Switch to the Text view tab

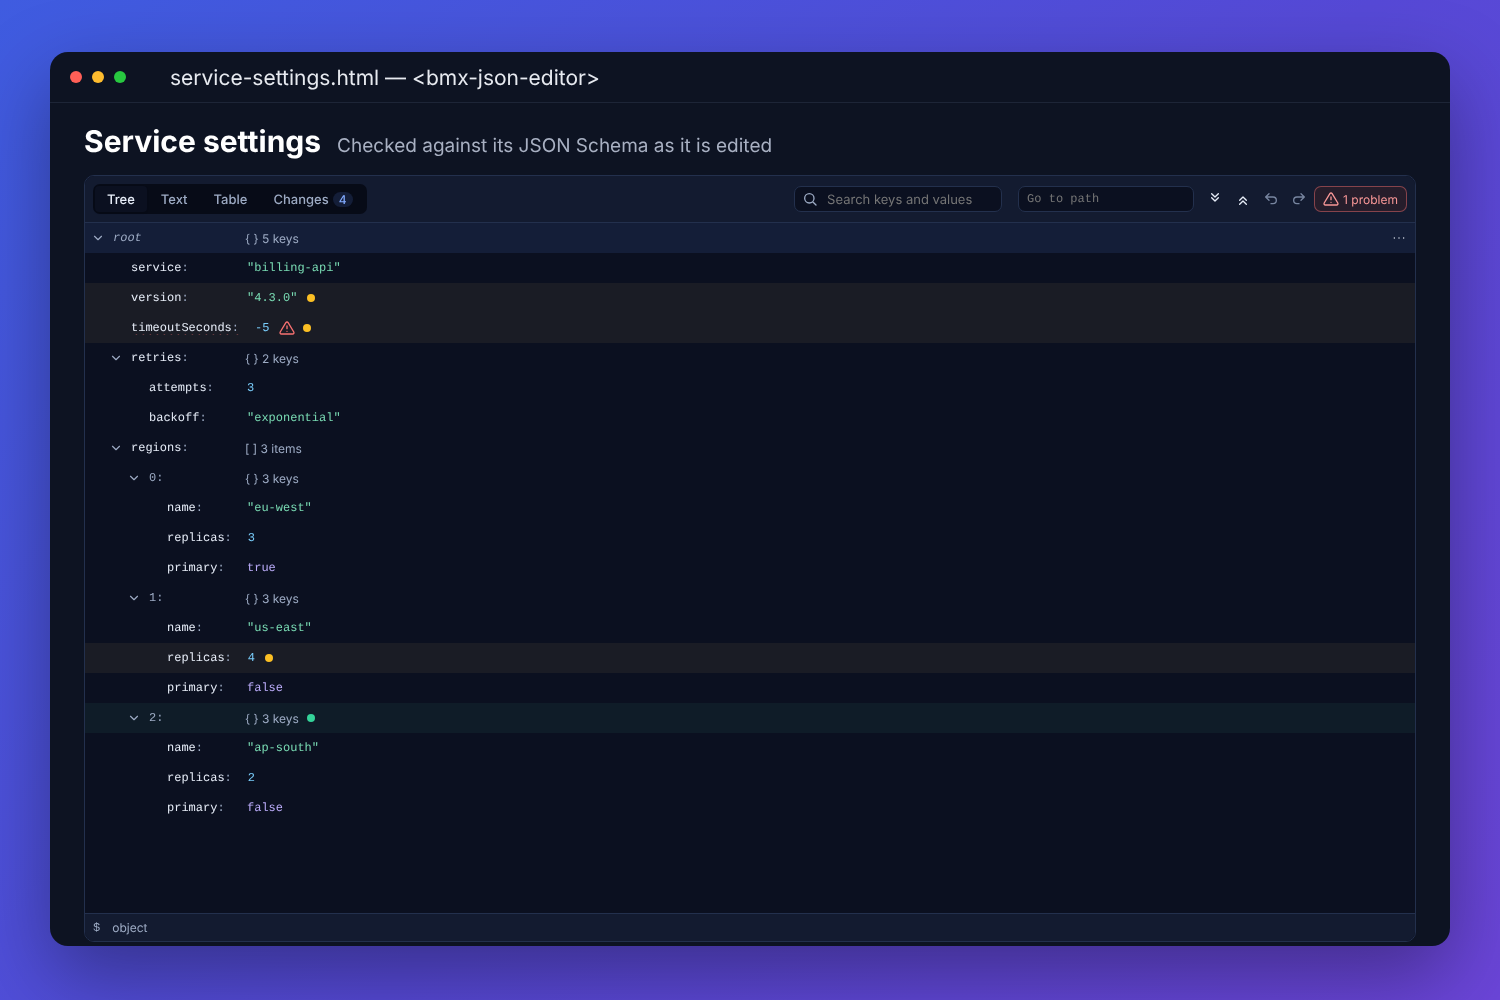[x=174, y=199]
